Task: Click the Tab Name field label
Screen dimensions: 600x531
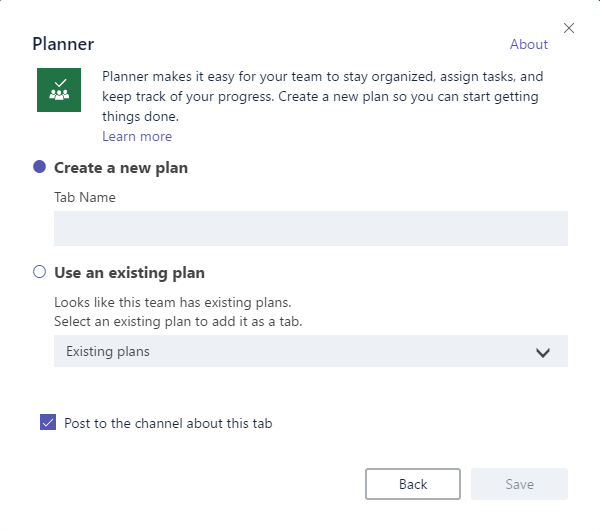Action: (x=85, y=197)
